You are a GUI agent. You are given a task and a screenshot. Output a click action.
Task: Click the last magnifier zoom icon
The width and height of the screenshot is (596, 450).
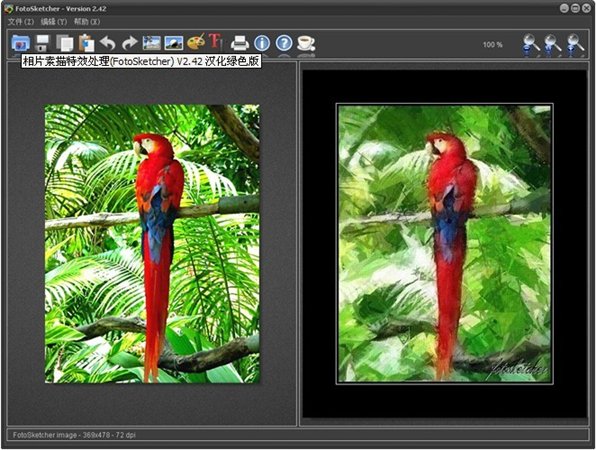pyautogui.click(x=575, y=45)
